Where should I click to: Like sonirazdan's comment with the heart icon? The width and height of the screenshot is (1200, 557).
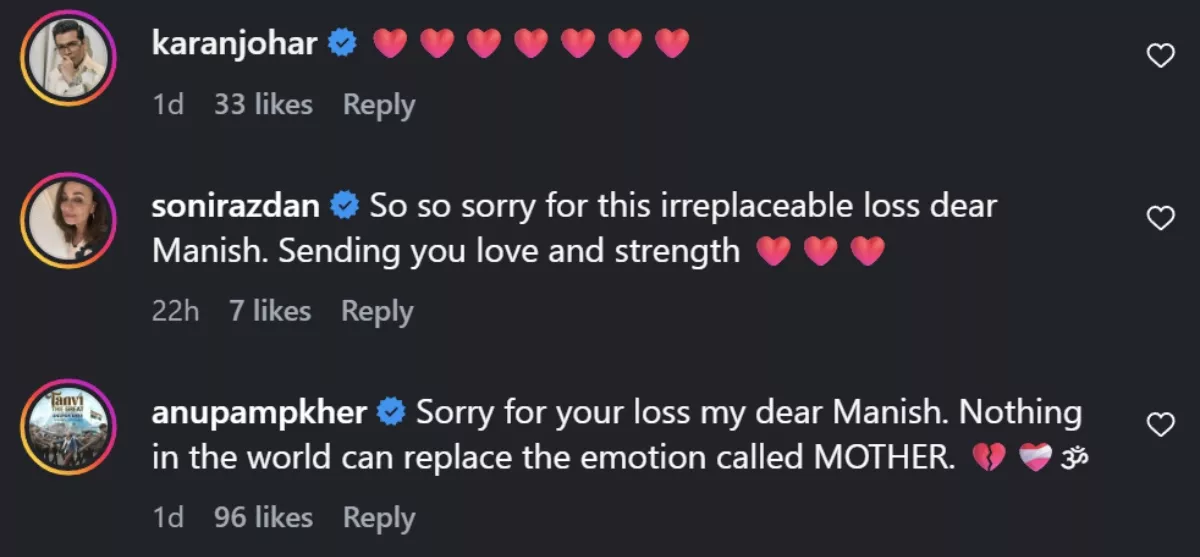point(1159,218)
